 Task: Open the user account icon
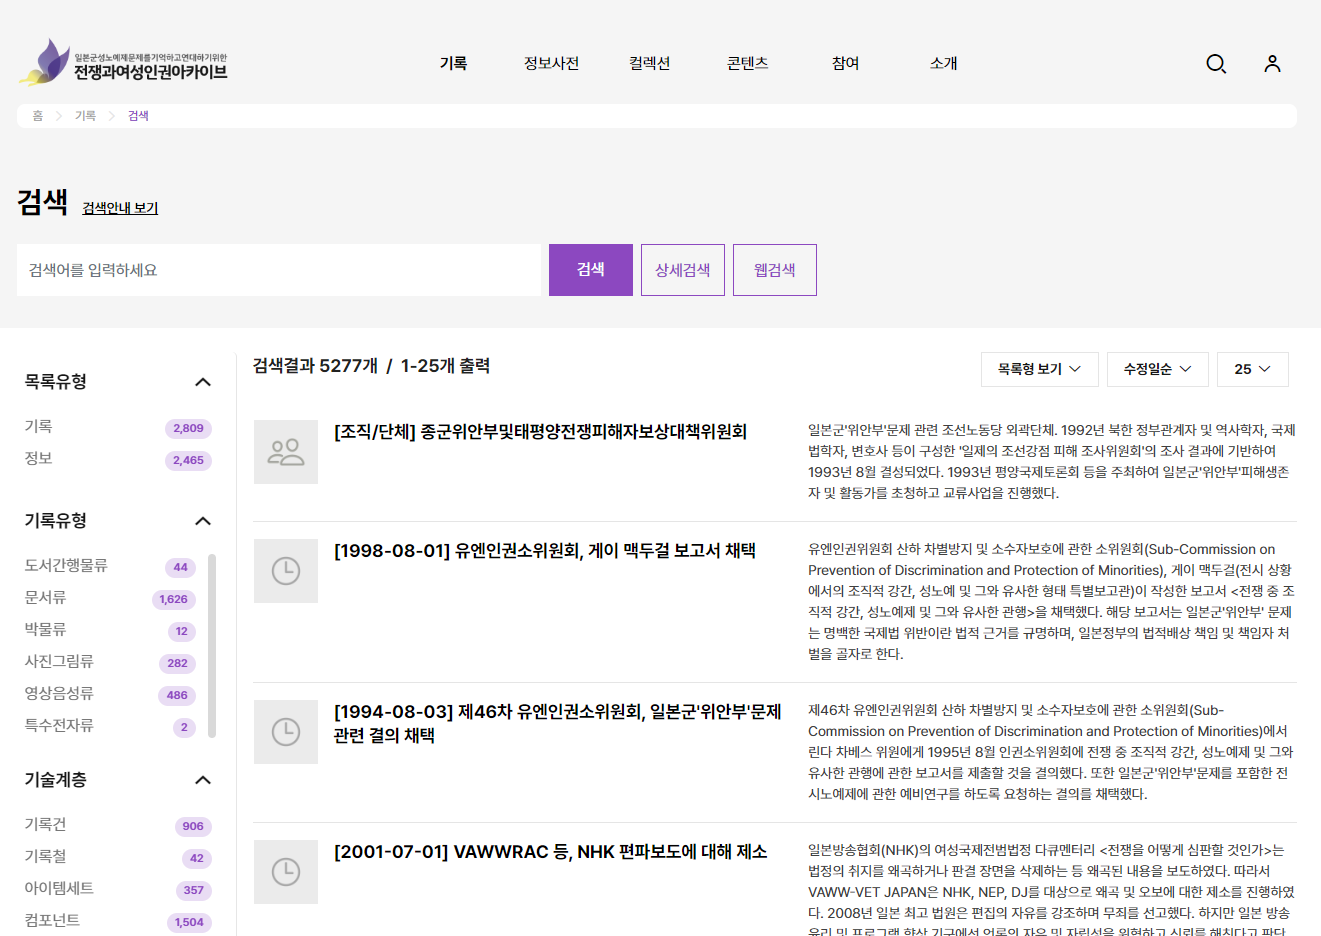(x=1272, y=64)
